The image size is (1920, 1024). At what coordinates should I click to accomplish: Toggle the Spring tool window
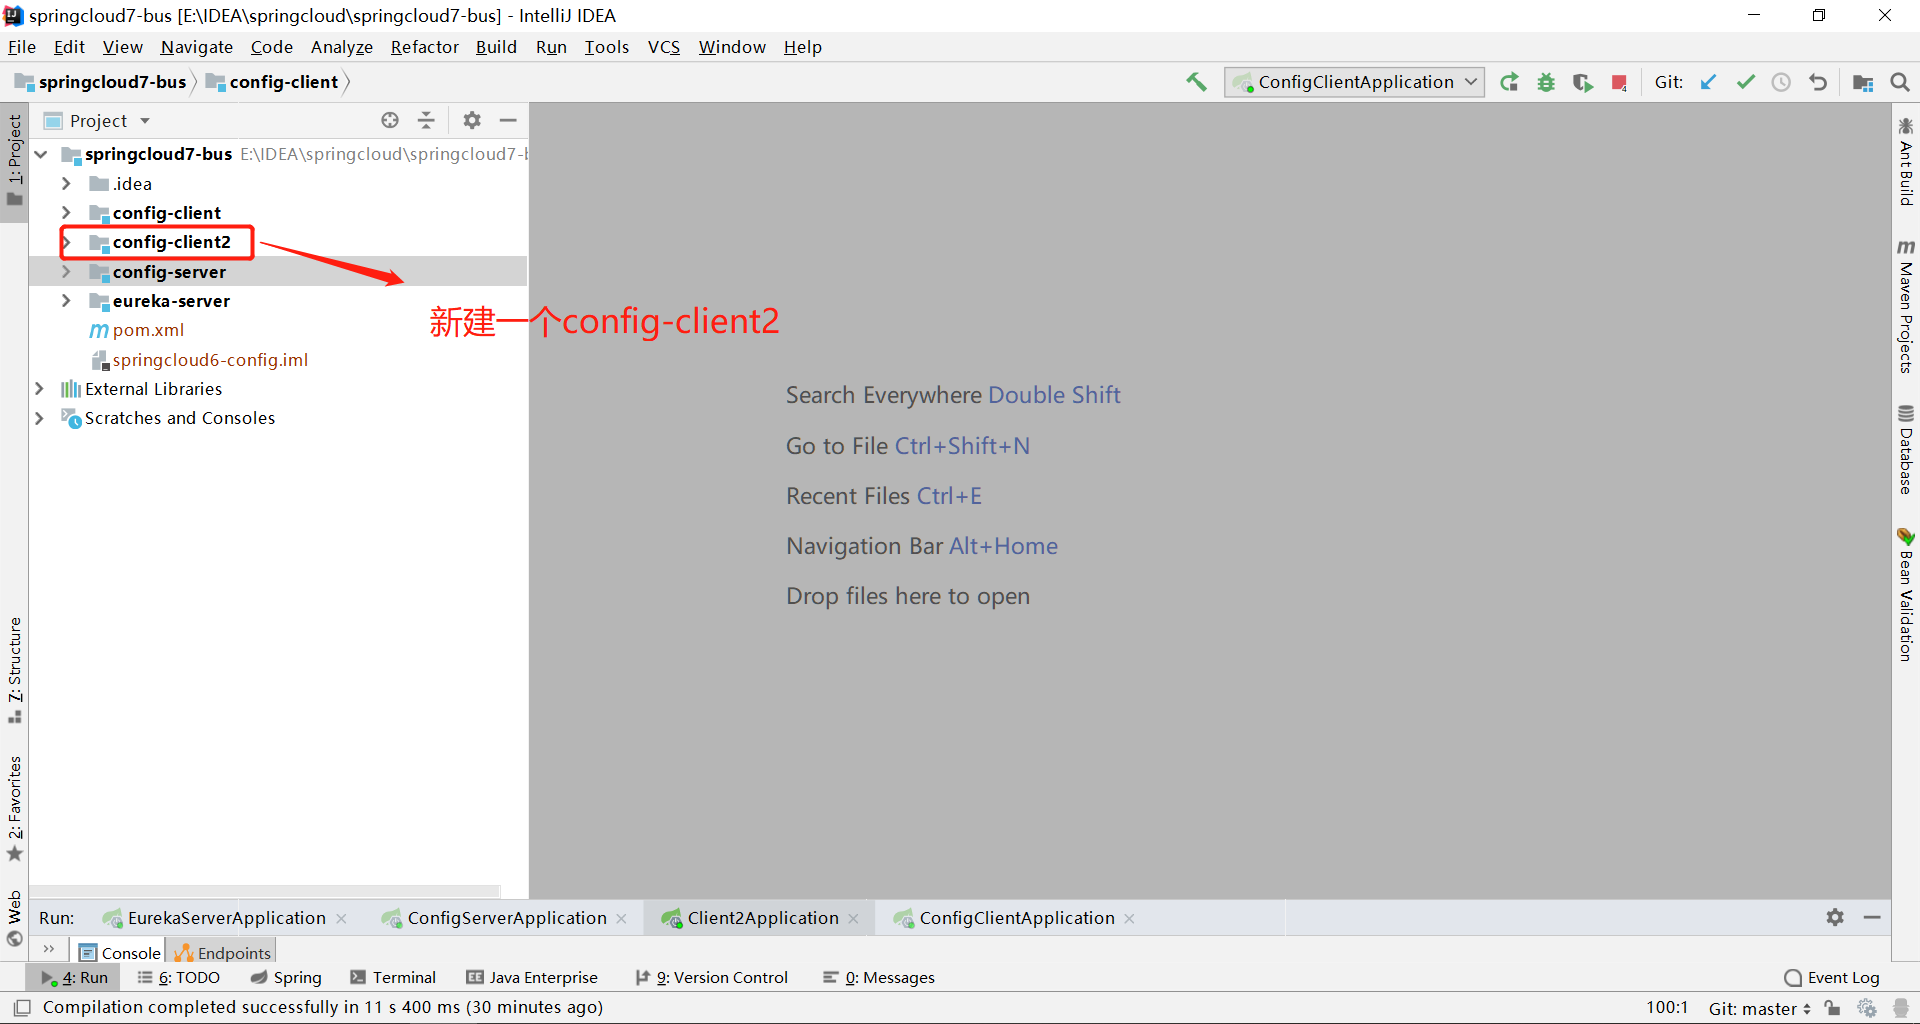pyautogui.click(x=286, y=977)
